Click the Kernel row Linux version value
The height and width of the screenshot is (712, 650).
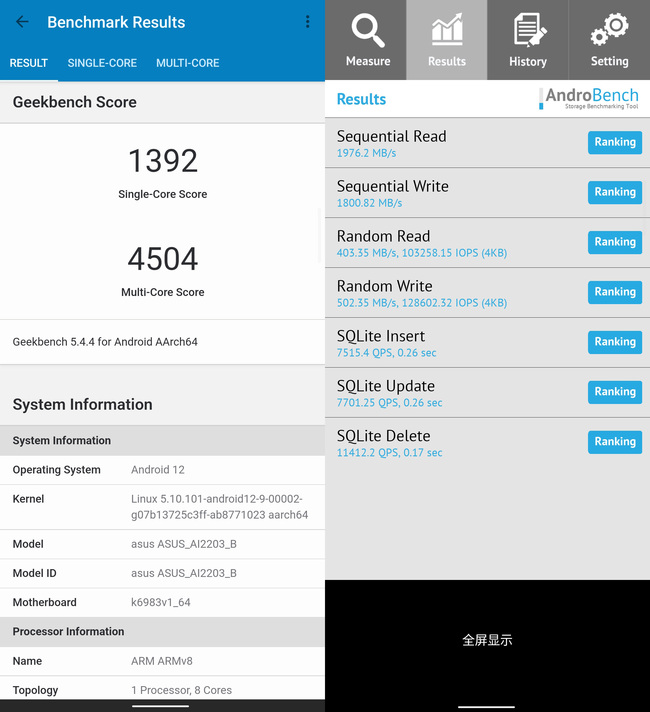tap(219, 507)
